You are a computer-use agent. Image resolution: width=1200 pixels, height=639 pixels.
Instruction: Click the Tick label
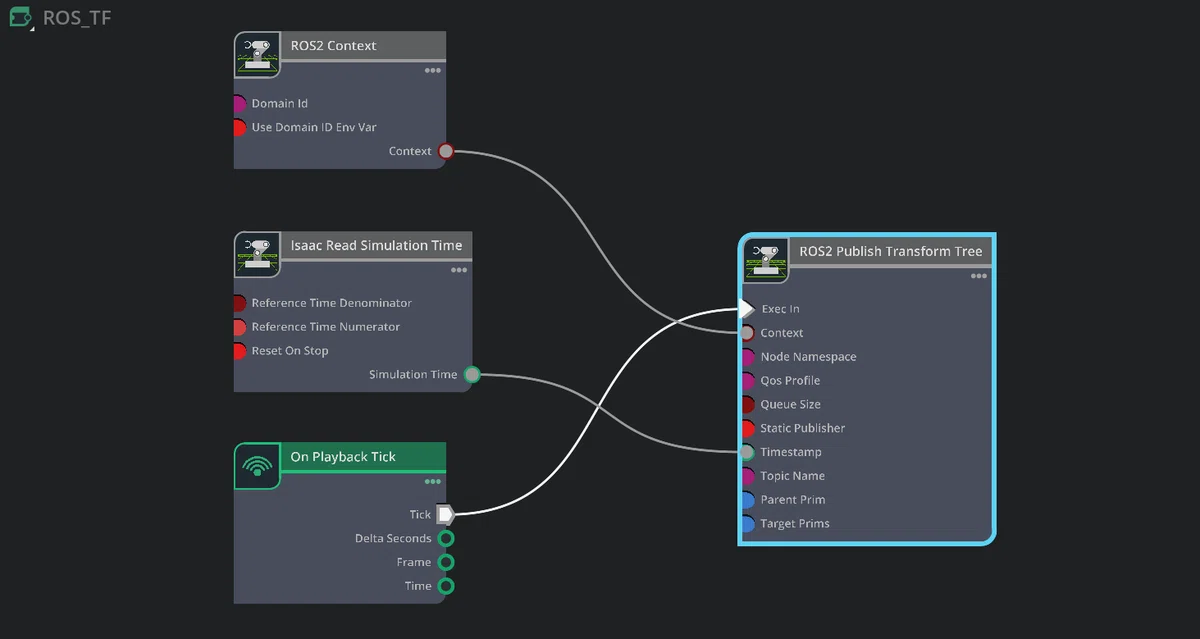tap(420, 515)
